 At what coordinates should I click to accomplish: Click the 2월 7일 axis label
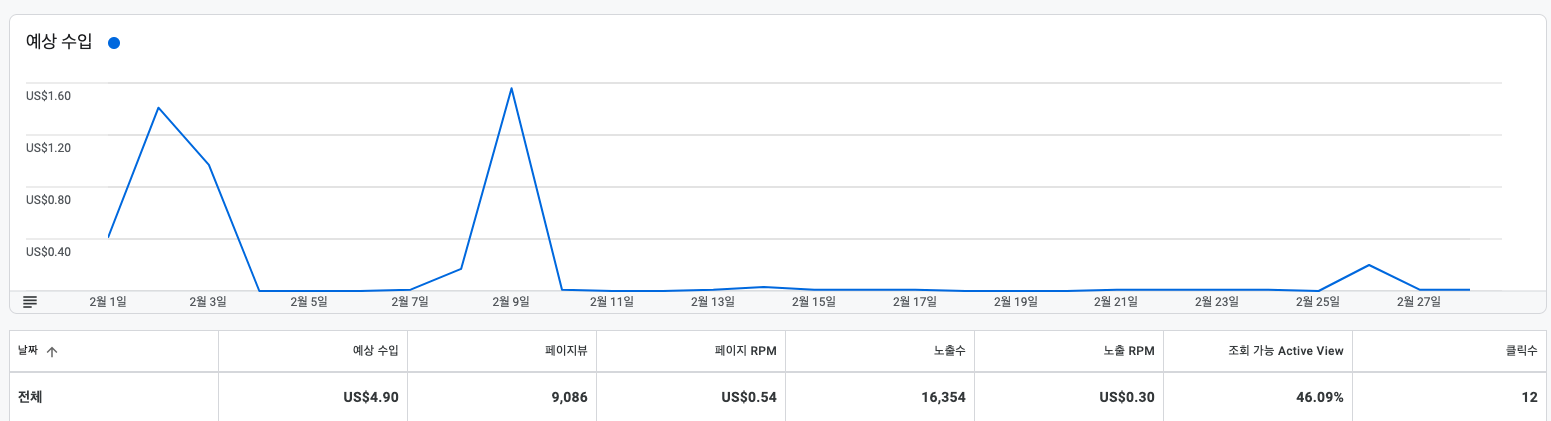click(x=410, y=301)
